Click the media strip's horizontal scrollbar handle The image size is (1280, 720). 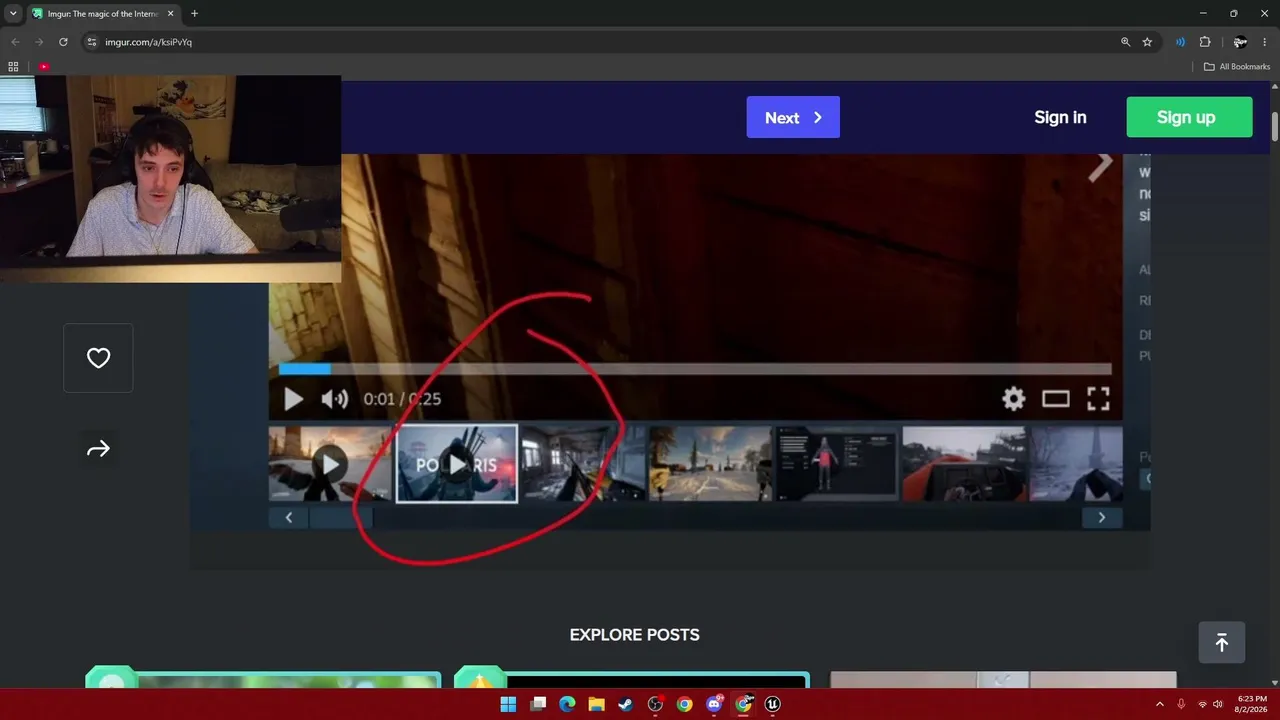click(341, 517)
